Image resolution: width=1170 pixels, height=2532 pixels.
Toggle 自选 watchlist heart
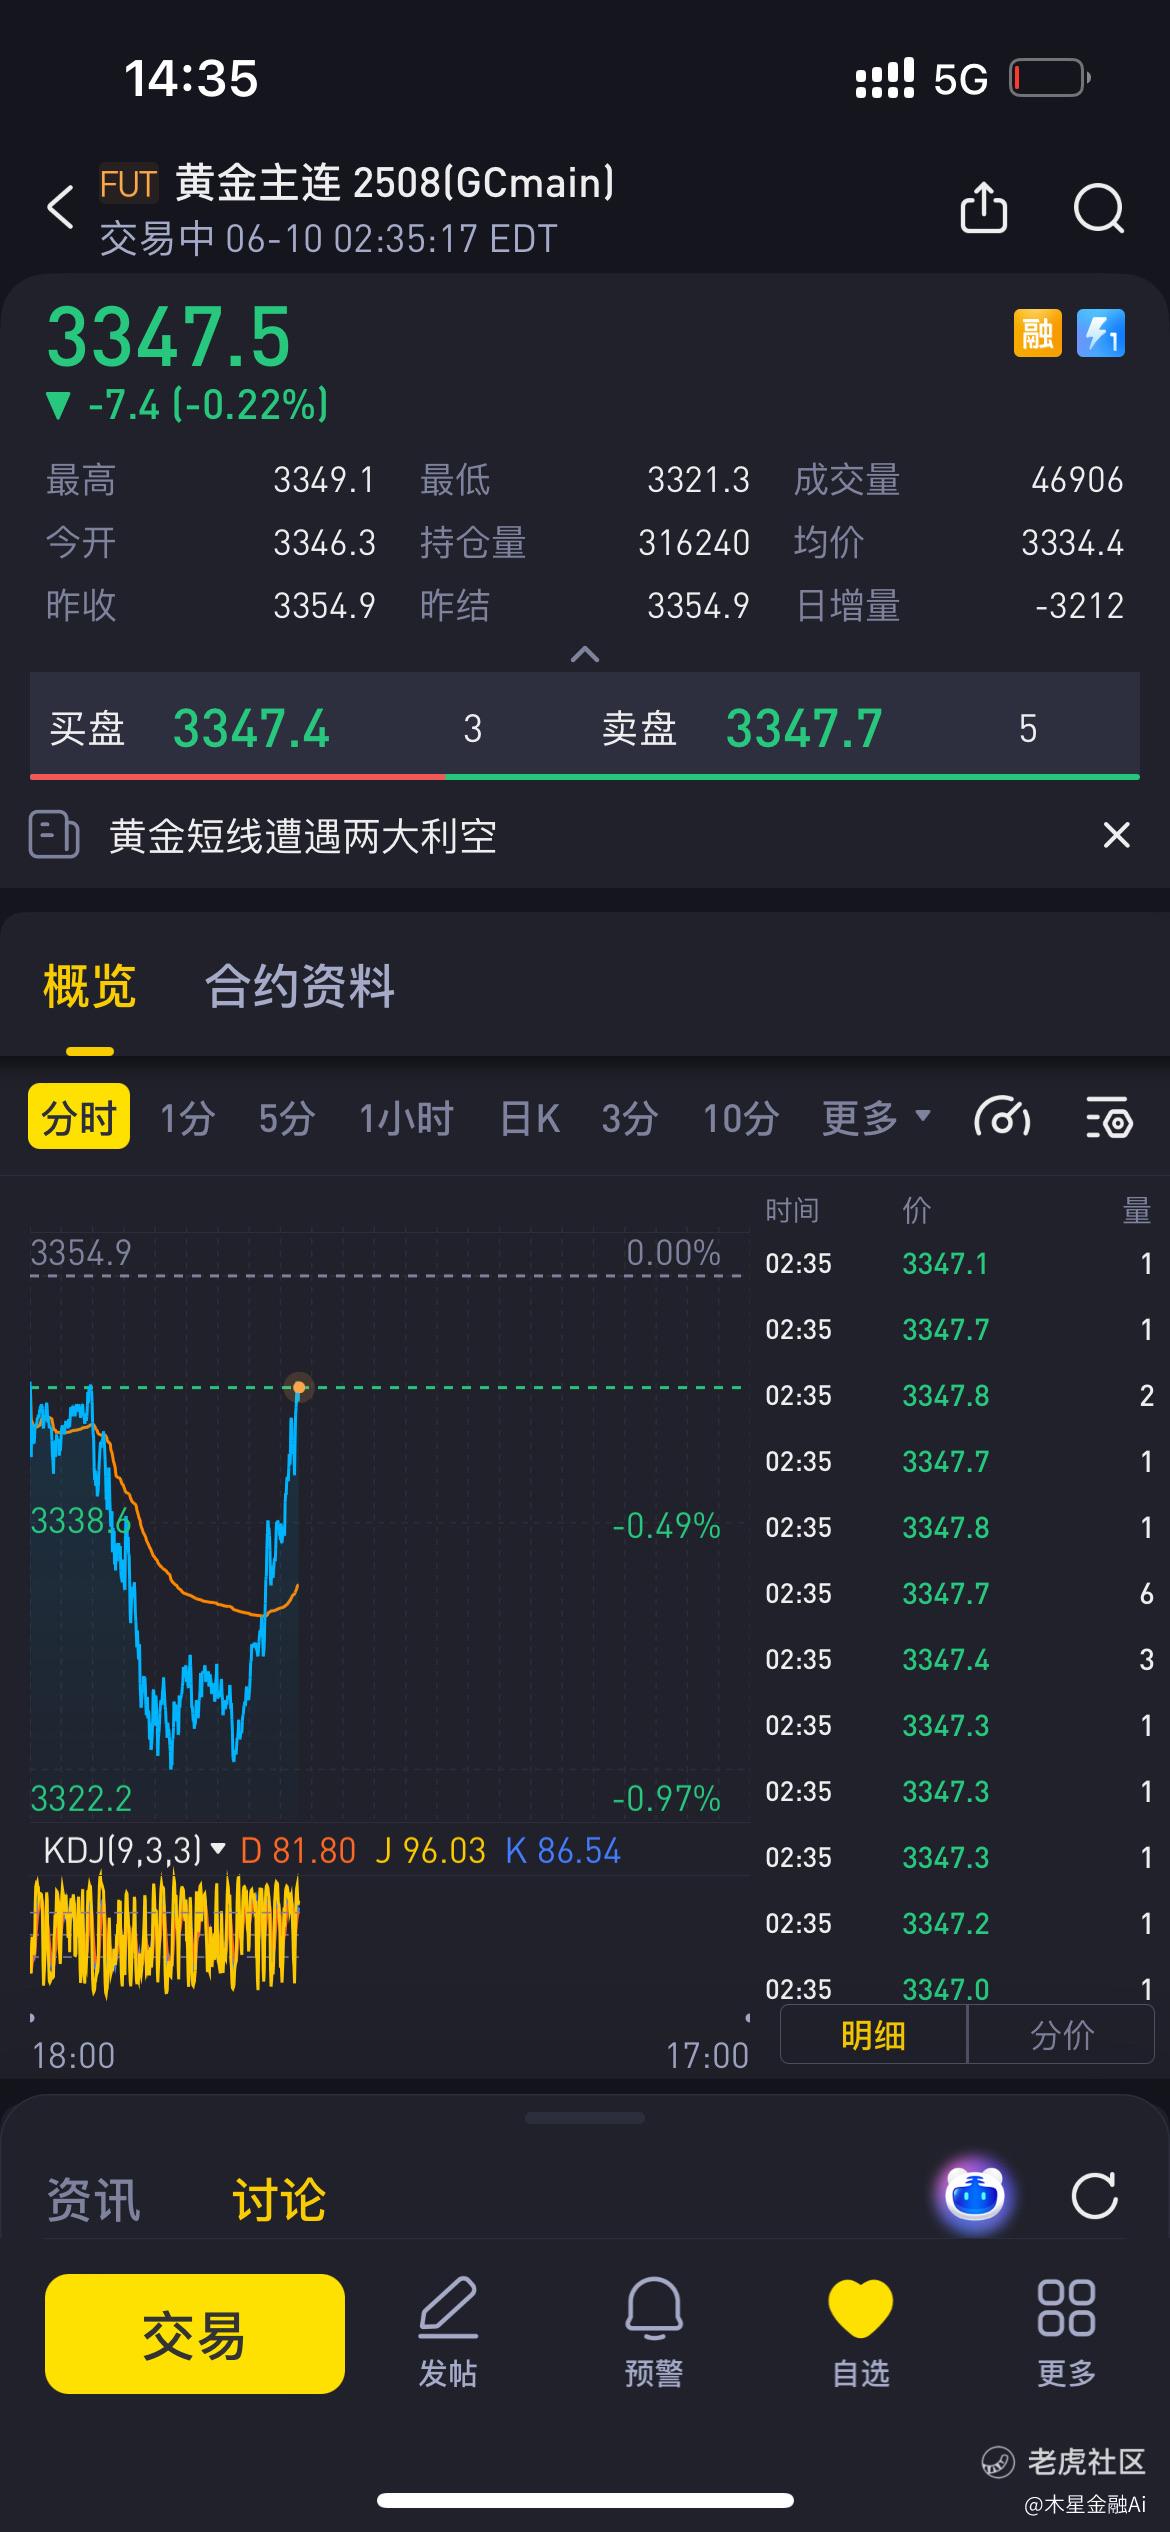coord(860,2333)
